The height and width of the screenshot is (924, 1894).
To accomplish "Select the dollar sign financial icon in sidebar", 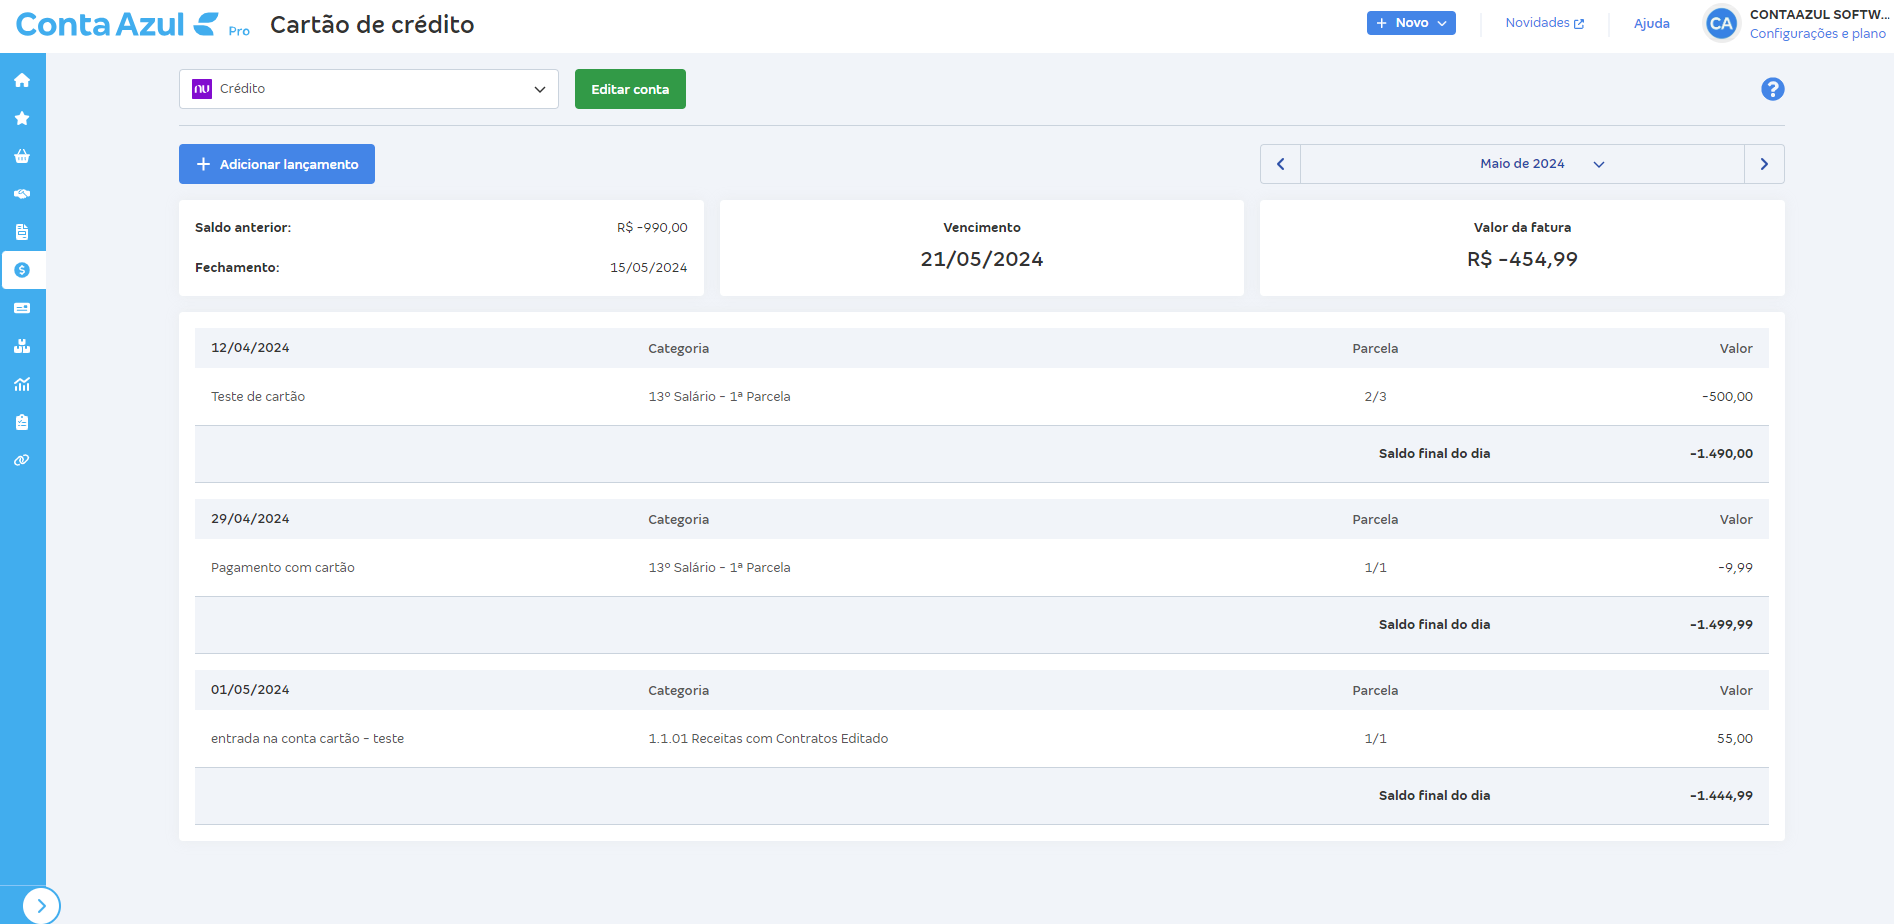I will [x=22, y=270].
